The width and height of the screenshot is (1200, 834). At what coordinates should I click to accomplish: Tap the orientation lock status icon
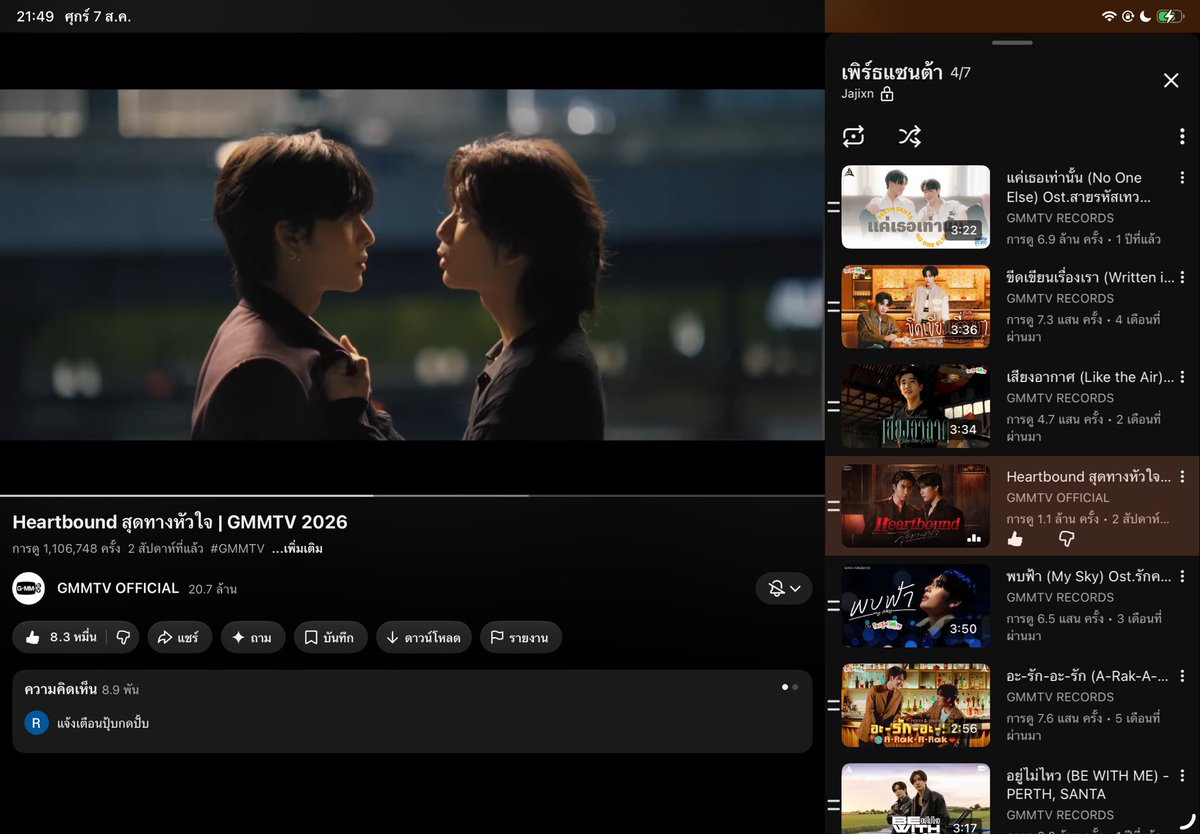pos(1128,16)
